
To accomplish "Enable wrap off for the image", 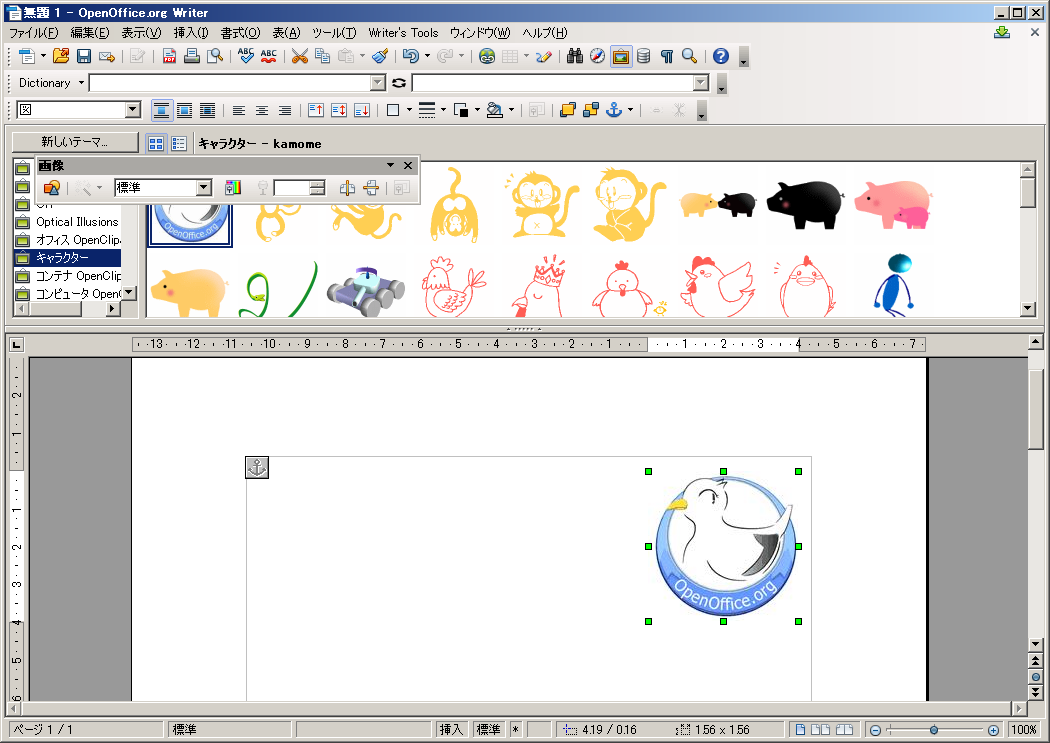I will (x=161, y=110).
